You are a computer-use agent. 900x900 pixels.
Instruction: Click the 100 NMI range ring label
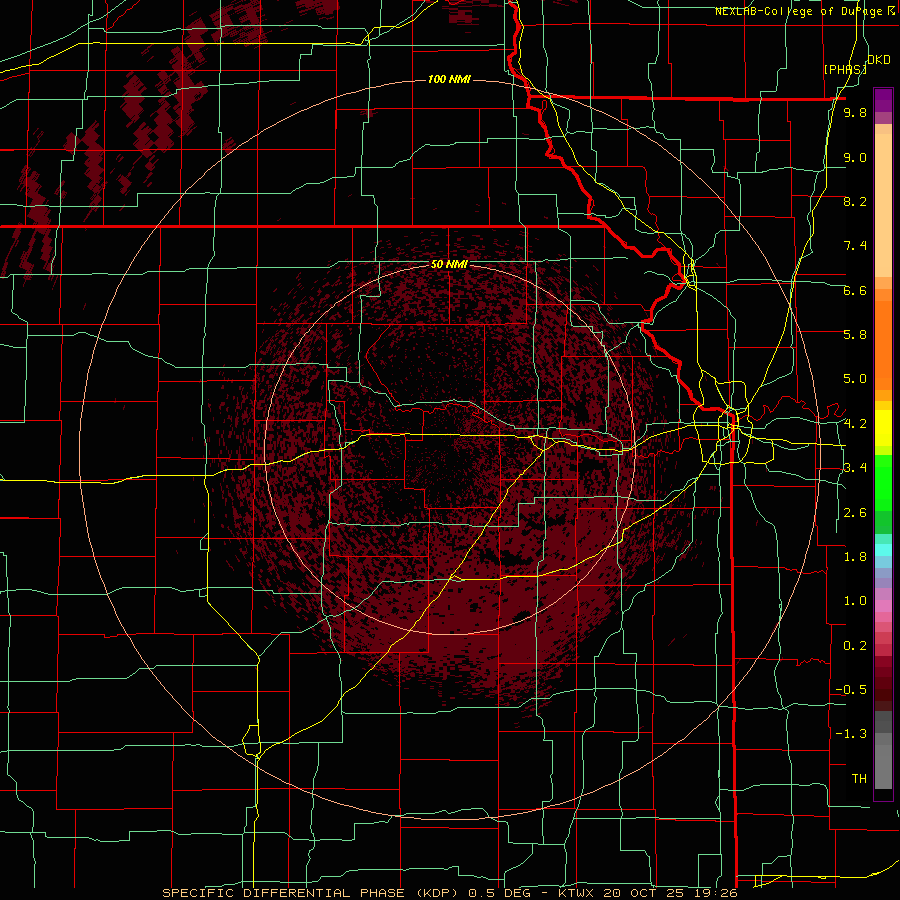tap(449, 79)
